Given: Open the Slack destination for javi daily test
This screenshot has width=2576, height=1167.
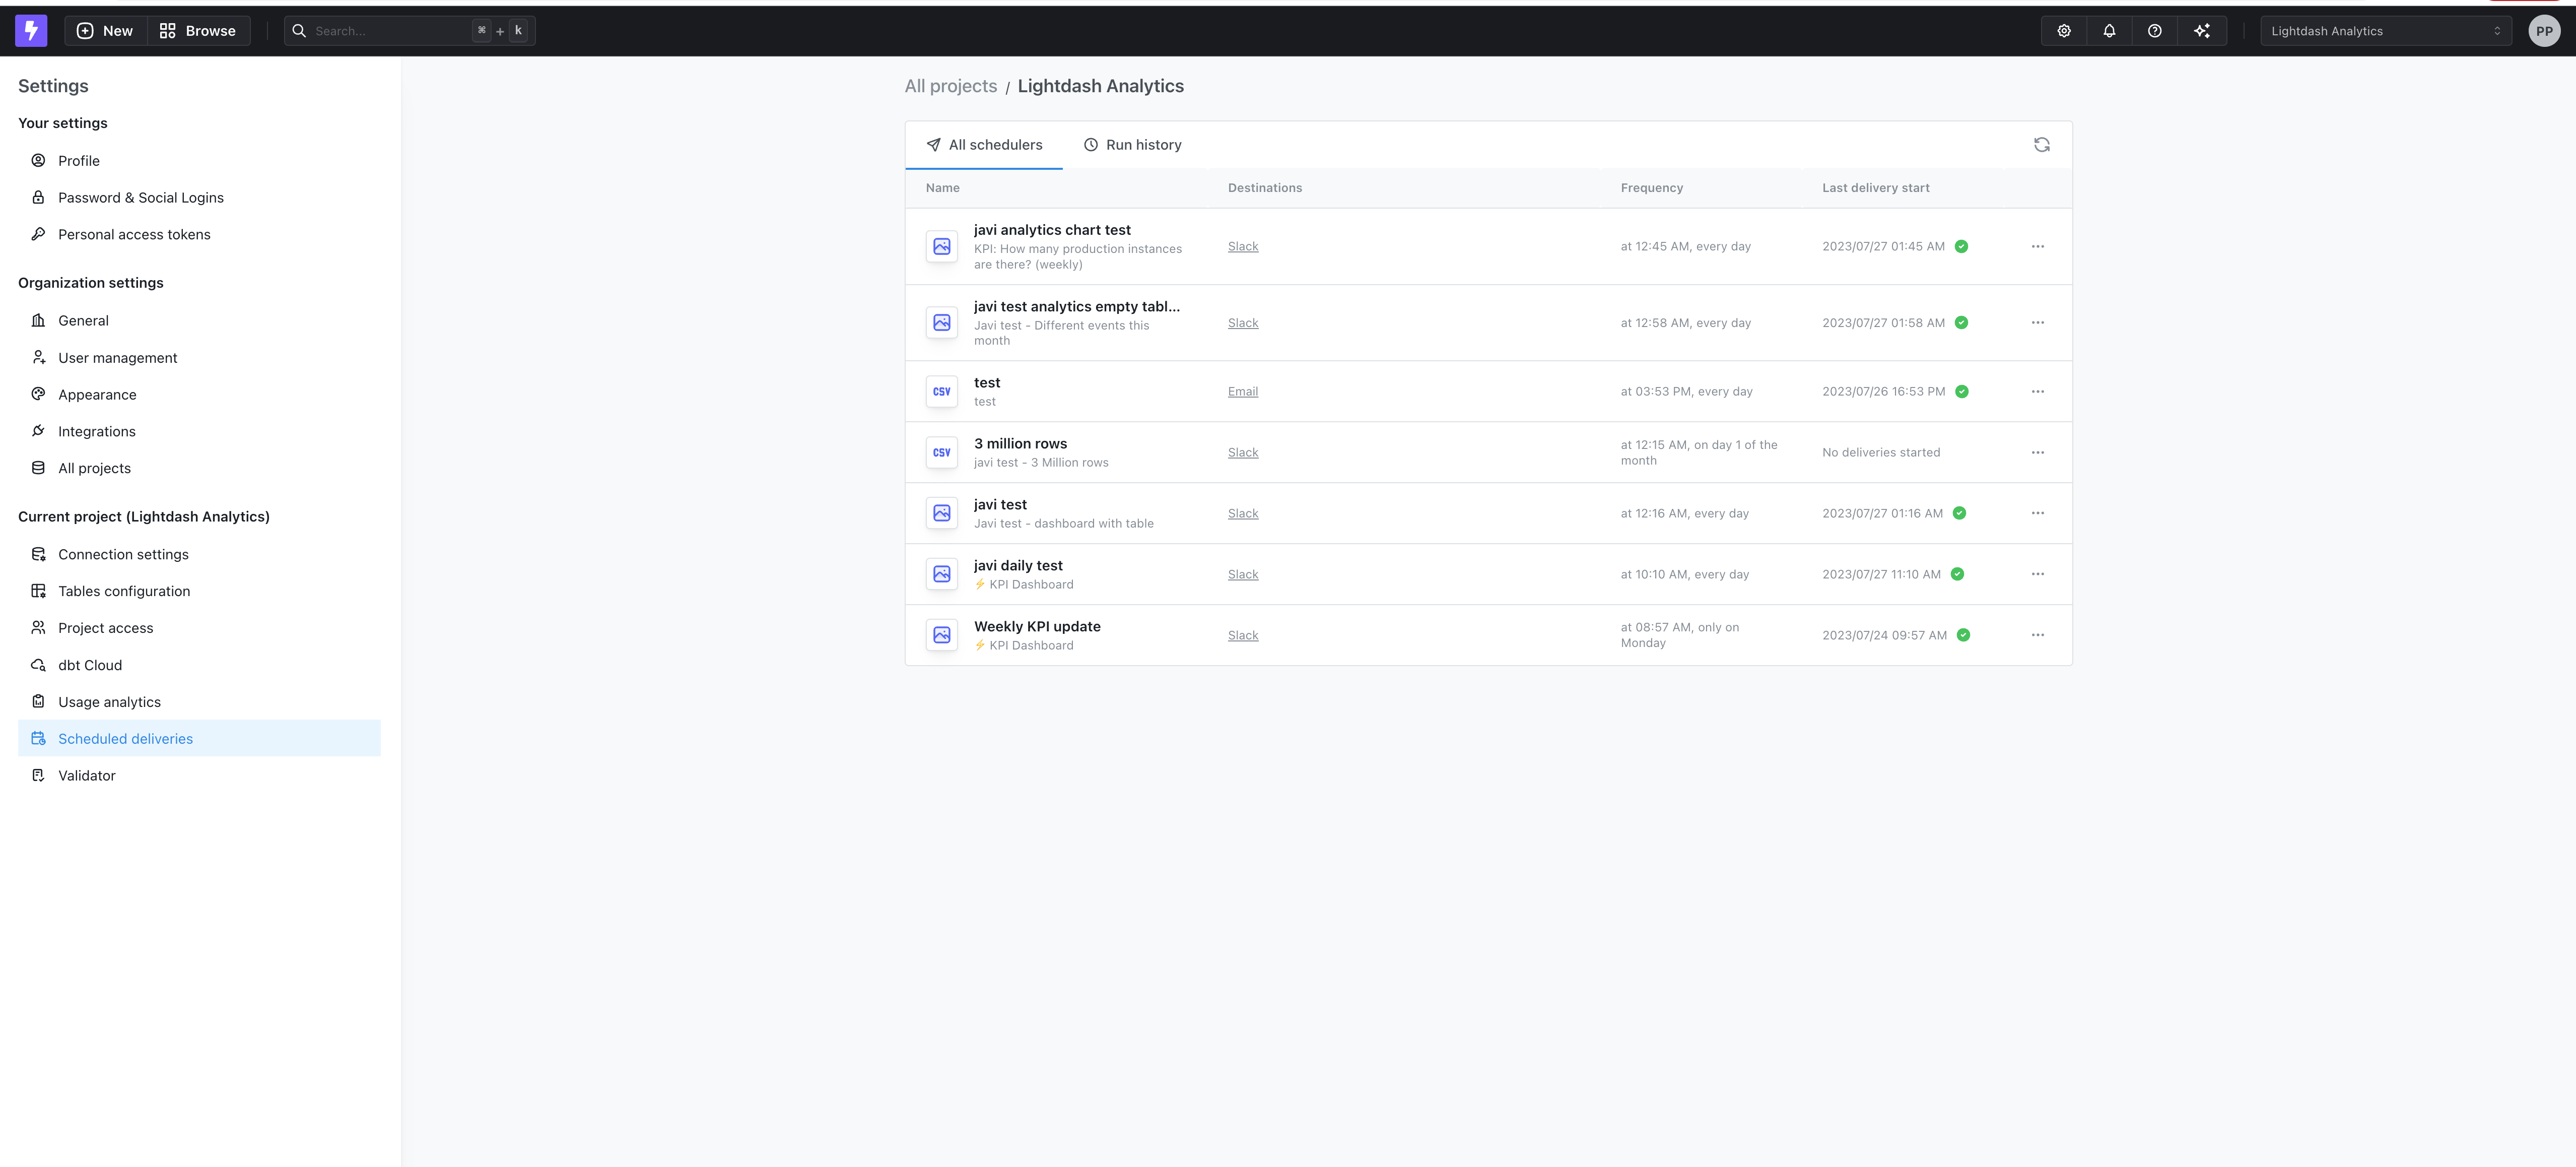Looking at the screenshot, I should [x=1243, y=574].
